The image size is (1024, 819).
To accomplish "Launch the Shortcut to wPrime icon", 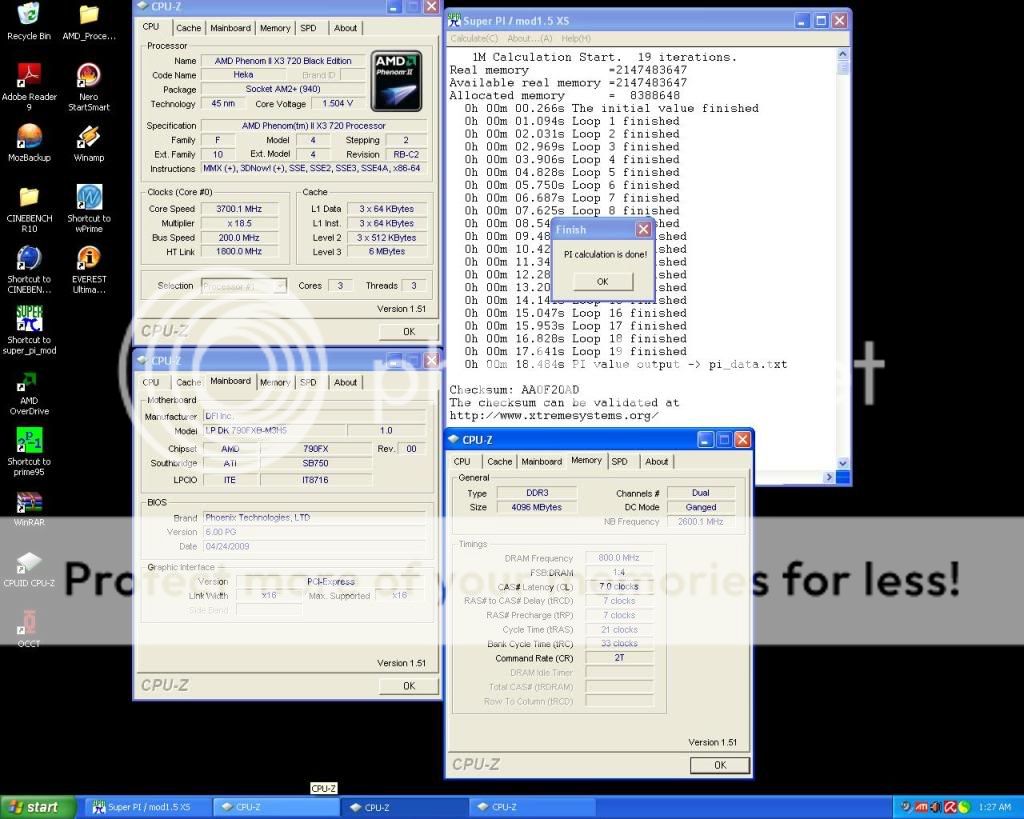I will 89,209.
